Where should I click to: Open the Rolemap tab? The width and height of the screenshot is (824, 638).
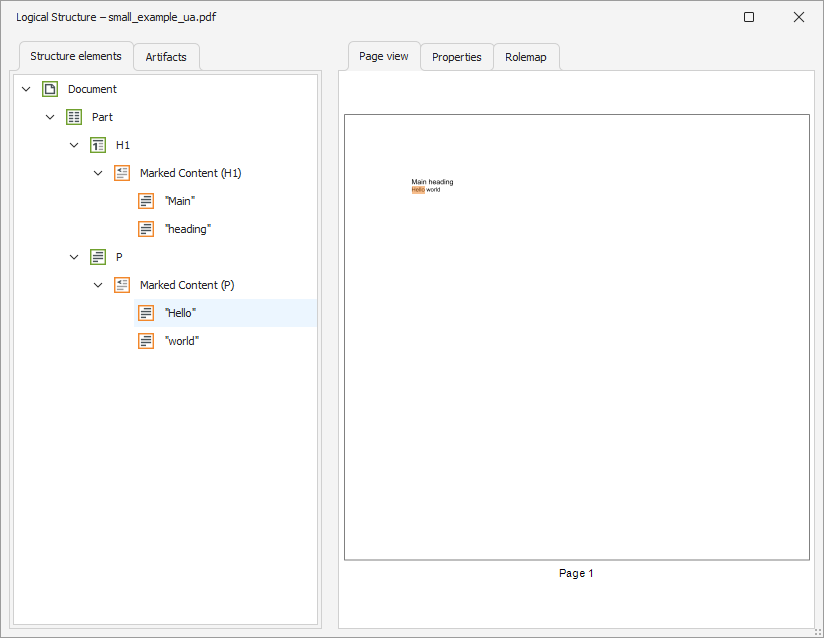[526, 57]
